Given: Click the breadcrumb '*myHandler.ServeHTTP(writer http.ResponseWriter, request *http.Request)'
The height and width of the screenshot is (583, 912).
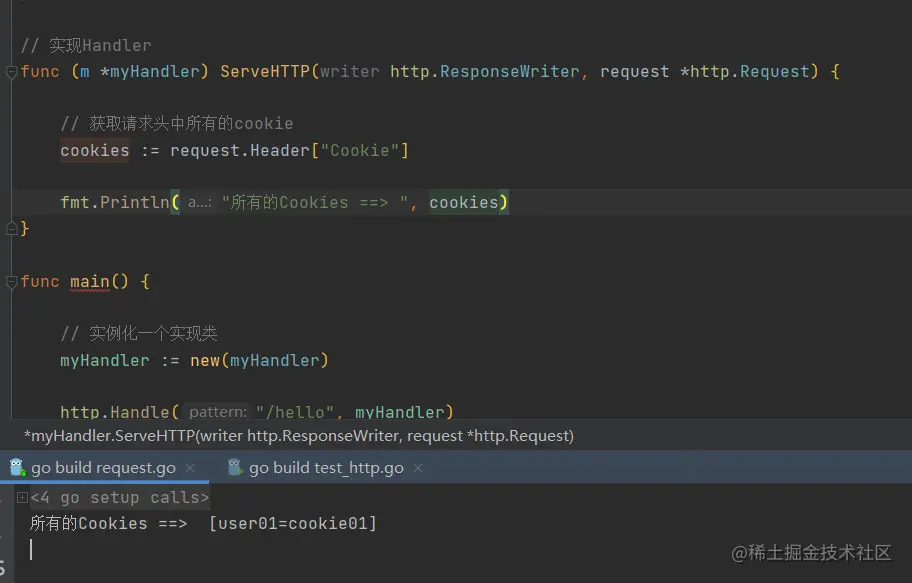Looking at the screenshot, I should click(x=299, y=436).
